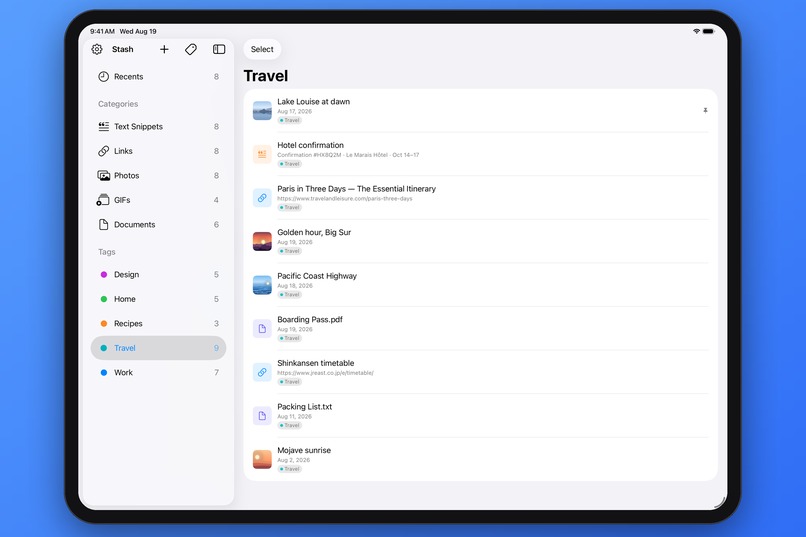Tap the Select button
Screen dimensions: 806x537
262,49
